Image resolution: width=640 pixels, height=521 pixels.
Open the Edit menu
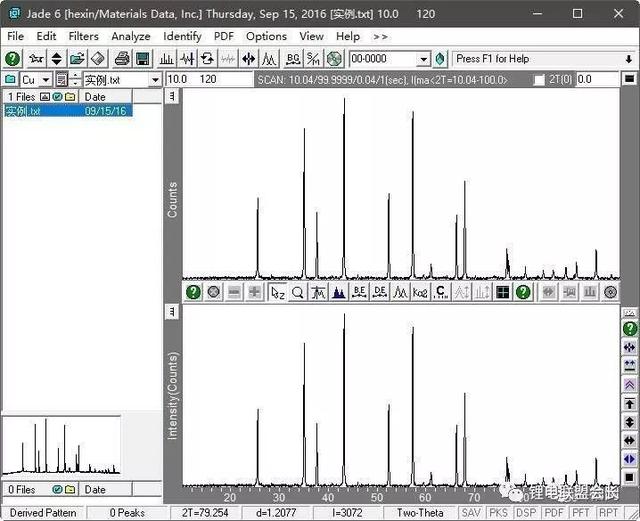coord(46,36)
